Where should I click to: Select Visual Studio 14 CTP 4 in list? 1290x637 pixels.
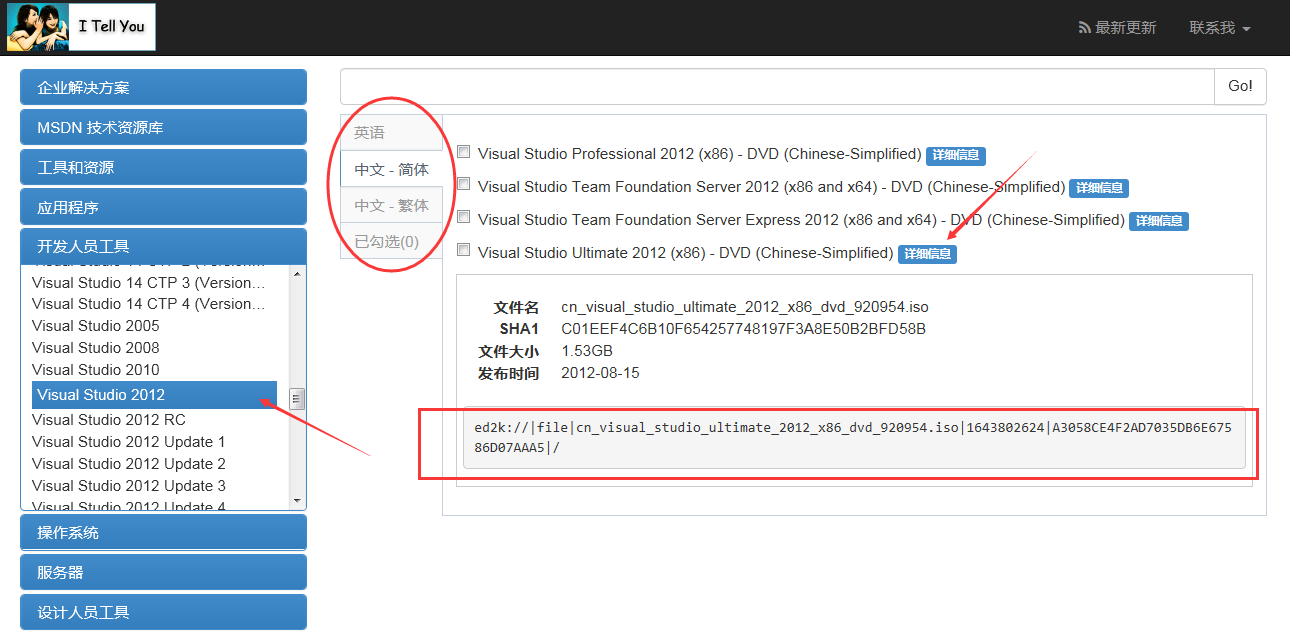click(149, 304)
